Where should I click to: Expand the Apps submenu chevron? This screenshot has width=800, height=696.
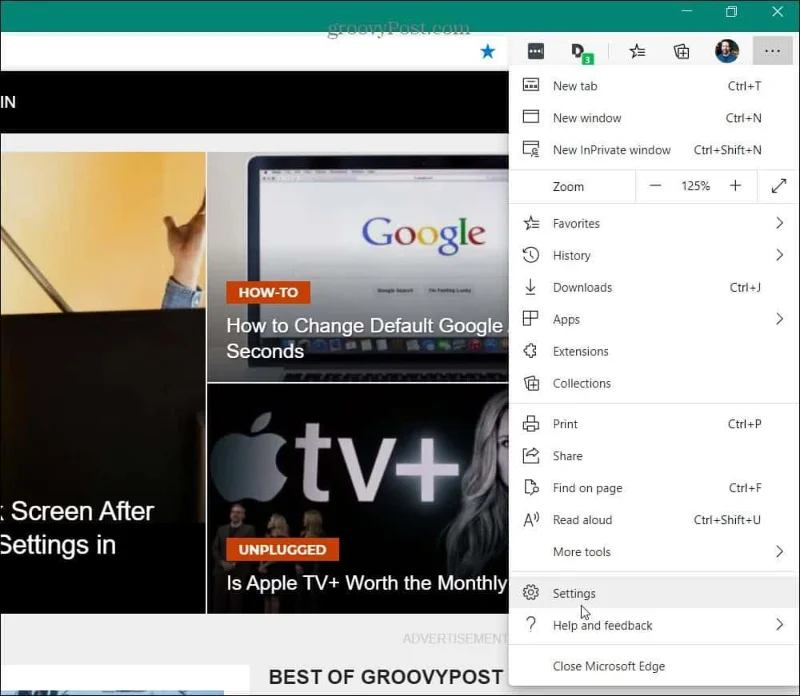coord(779,319)
